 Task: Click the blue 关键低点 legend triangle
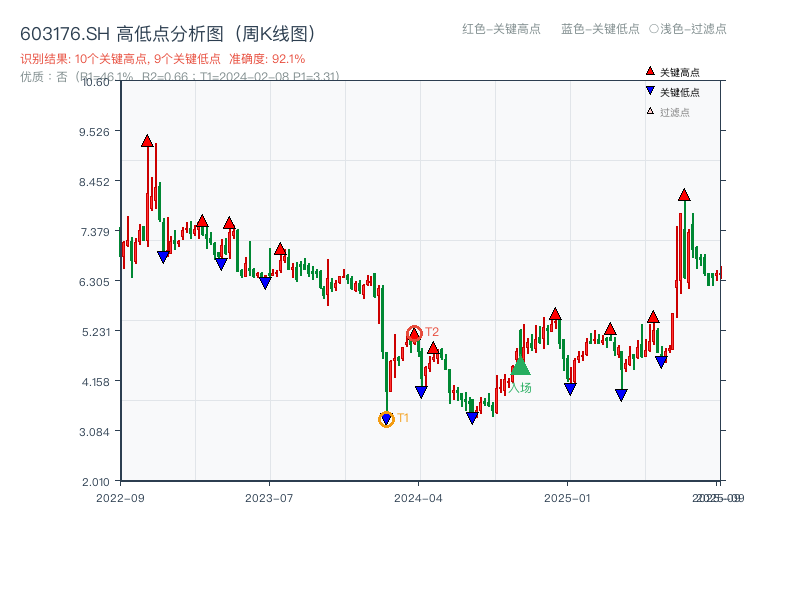650,91
